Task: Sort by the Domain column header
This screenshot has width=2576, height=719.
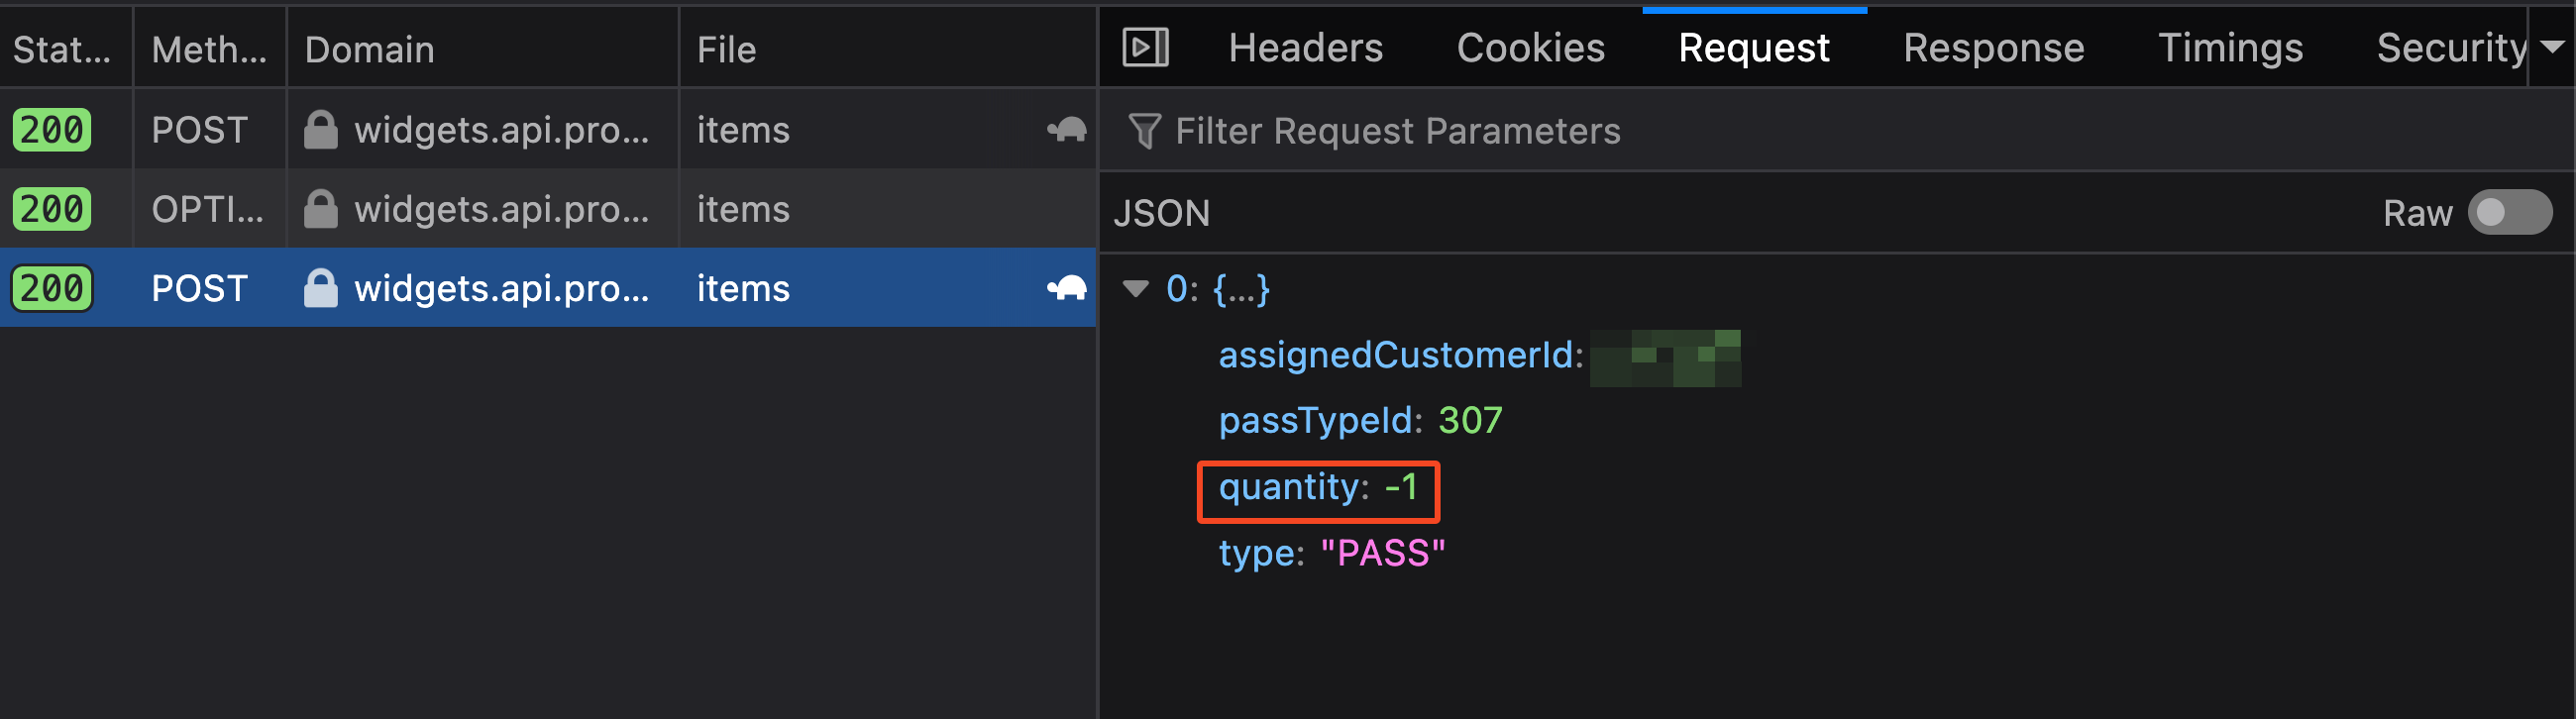Action: 369,49
